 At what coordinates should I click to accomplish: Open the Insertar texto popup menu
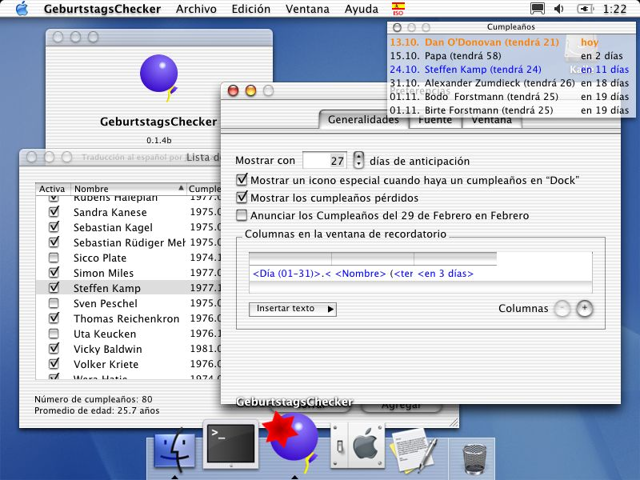[293, 309]
